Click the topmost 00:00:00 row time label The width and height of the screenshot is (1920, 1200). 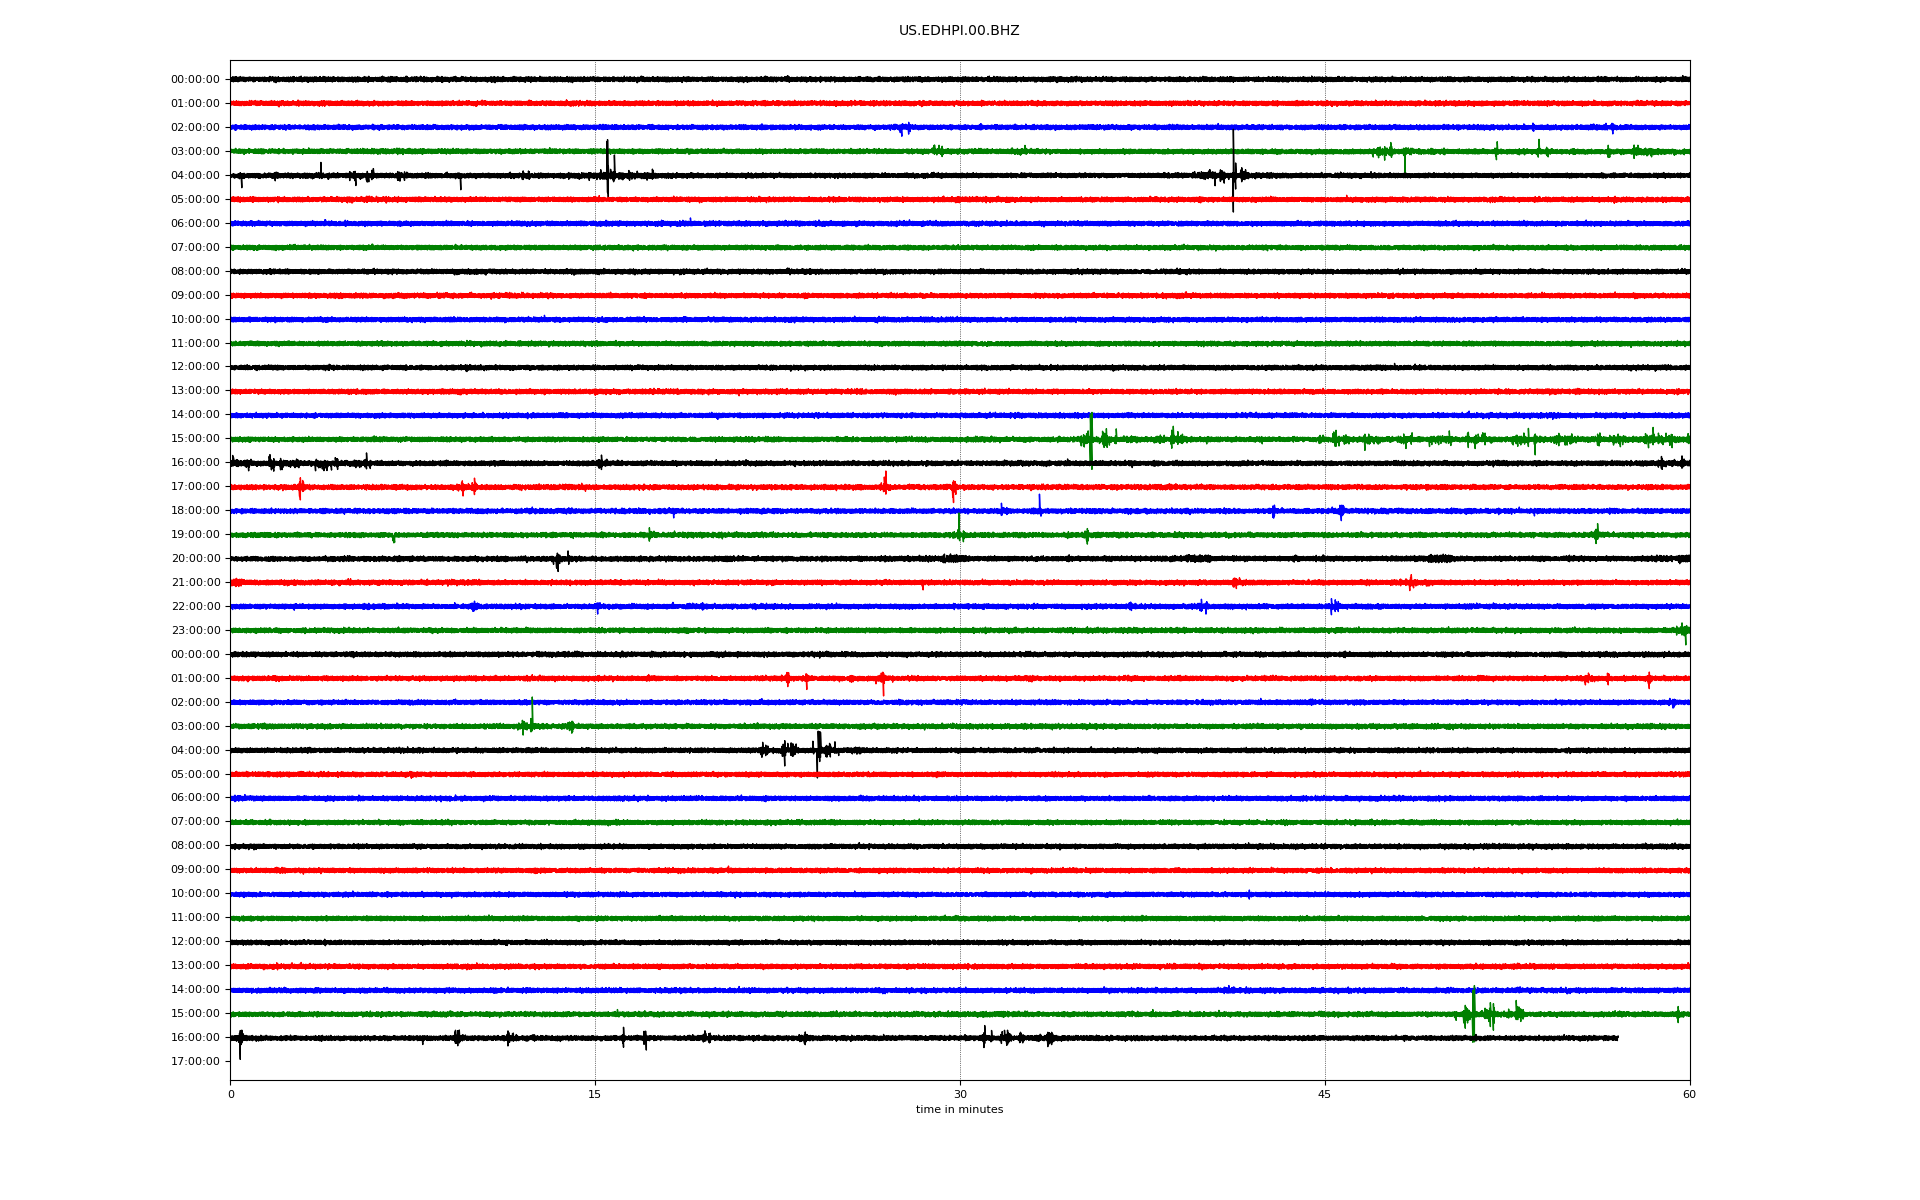195,79
